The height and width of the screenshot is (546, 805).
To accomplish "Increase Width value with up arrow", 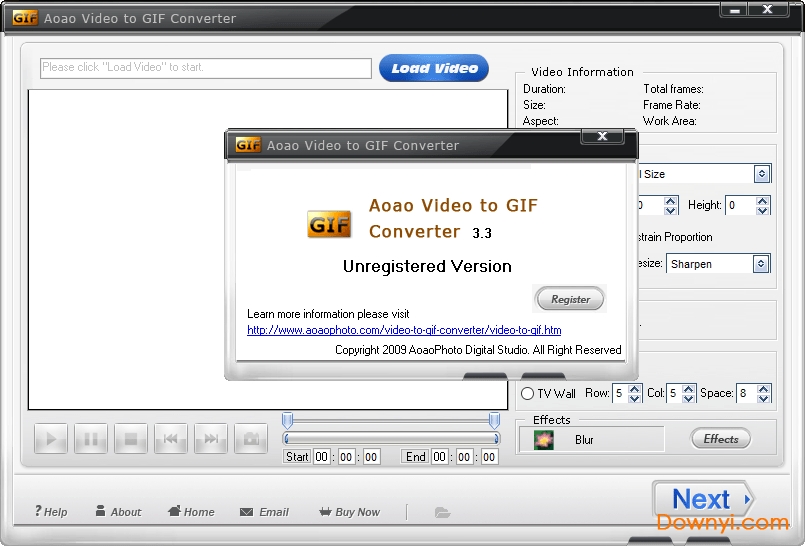I will (670, 201).
